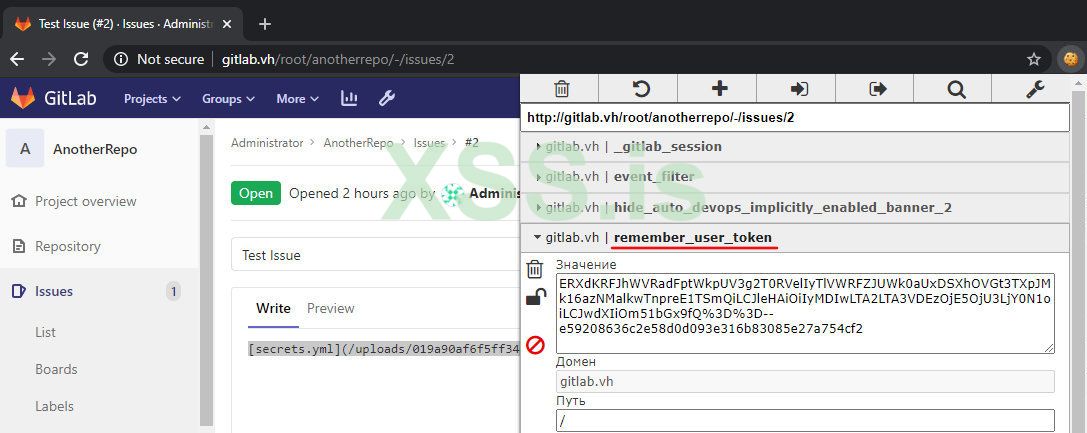Reload the browser page

(81, 59)
